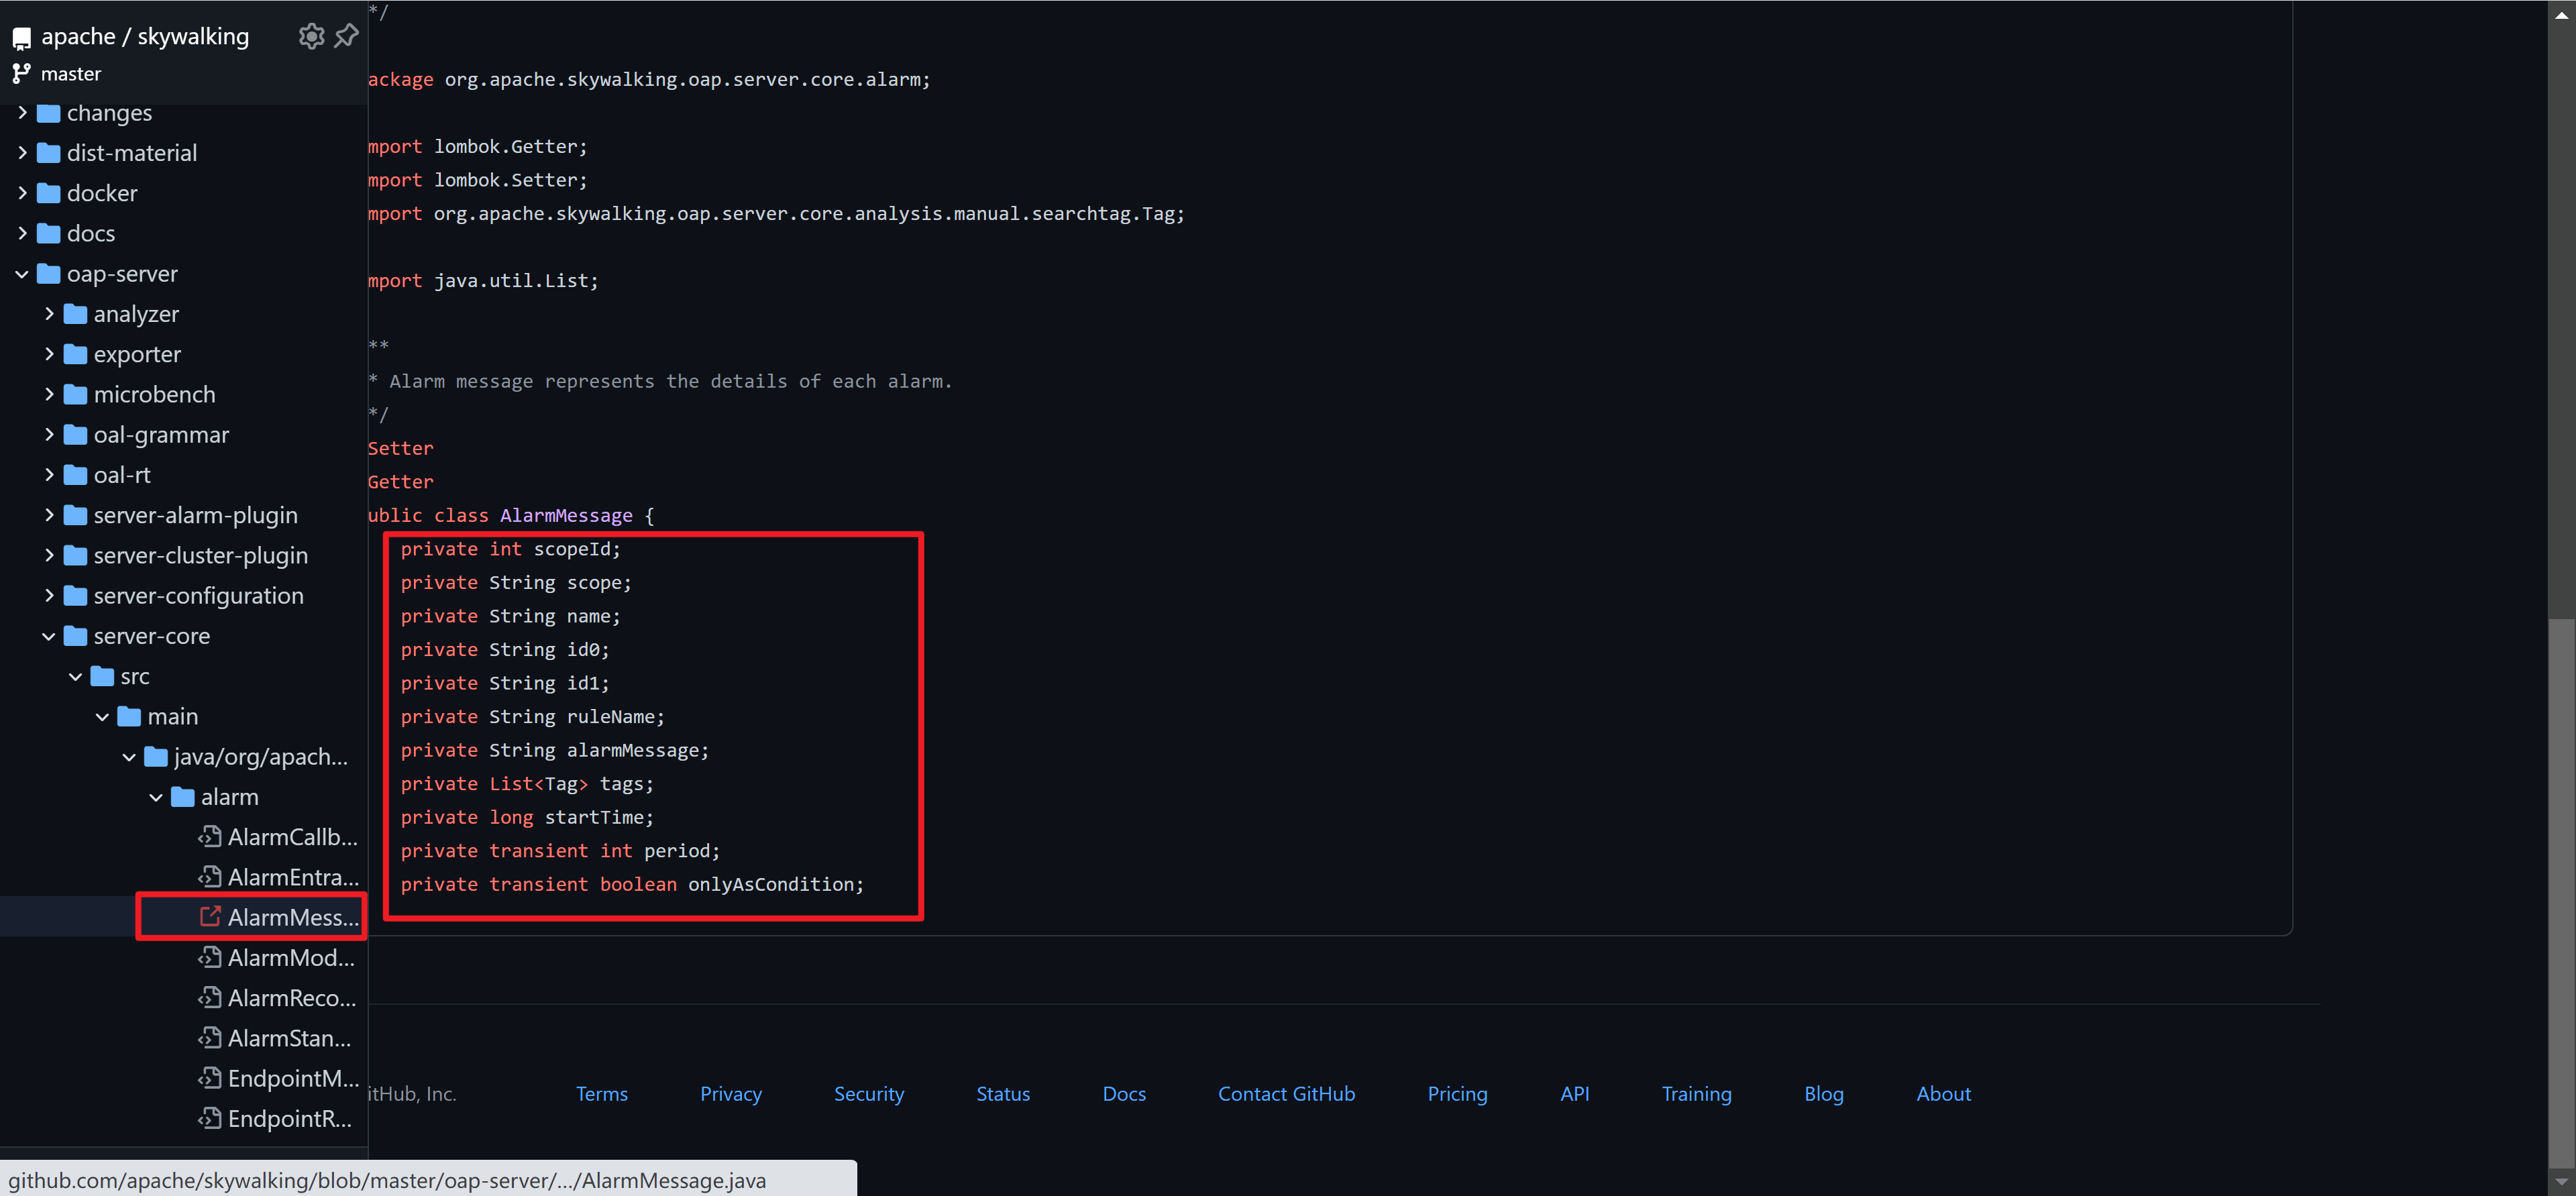
Task: Open the Octotree settings gear icon
Action: coord(311,36)
